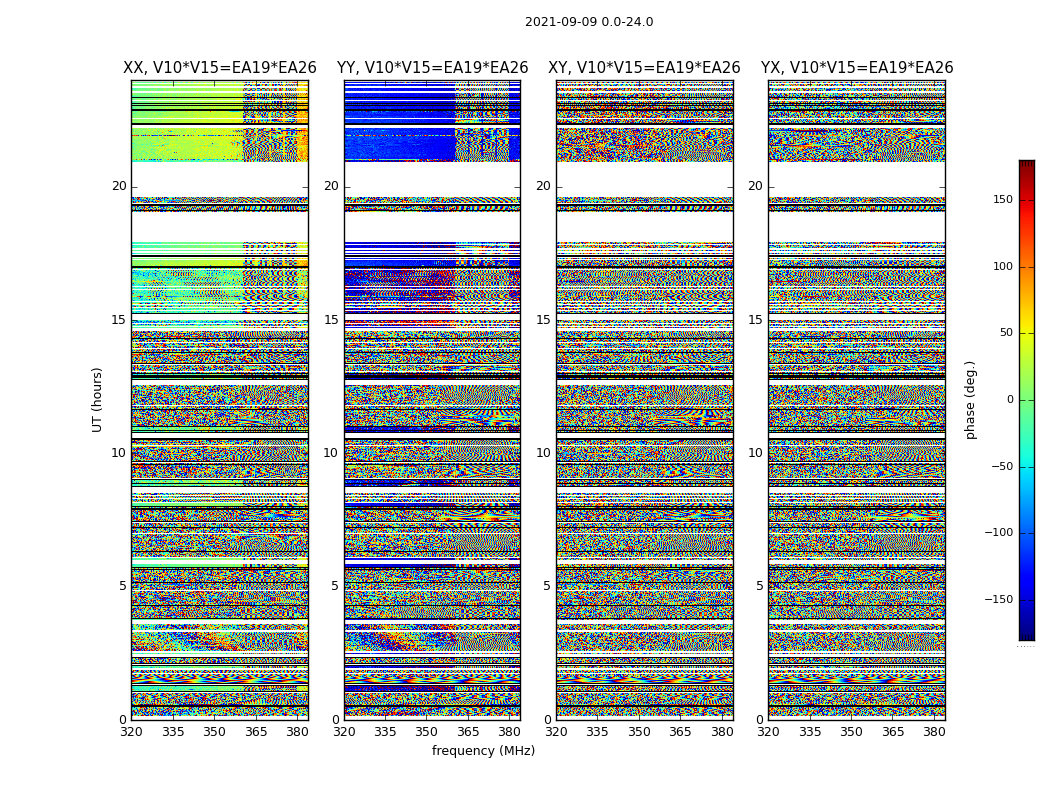
Task: Click the 365 frequency tick under YY panel
Action: pos(468,732)
